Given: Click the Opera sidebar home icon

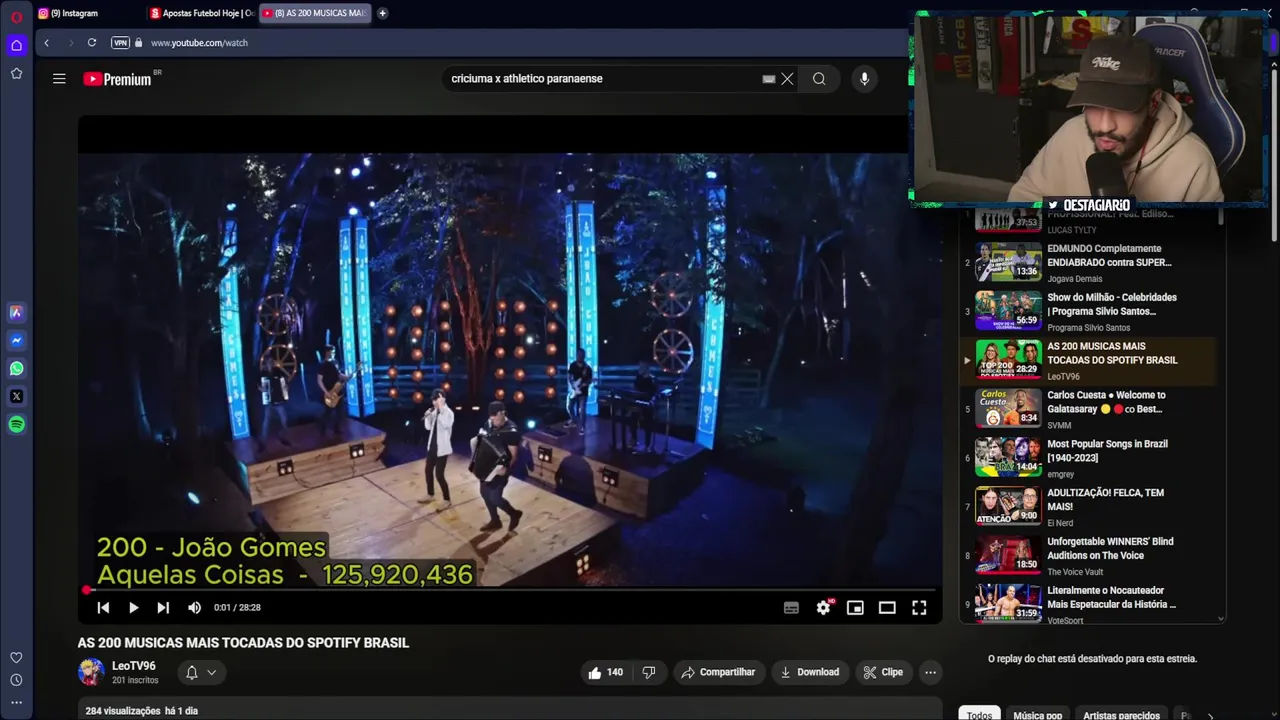Looking at the screenshot, I should (x=16, y=45).
